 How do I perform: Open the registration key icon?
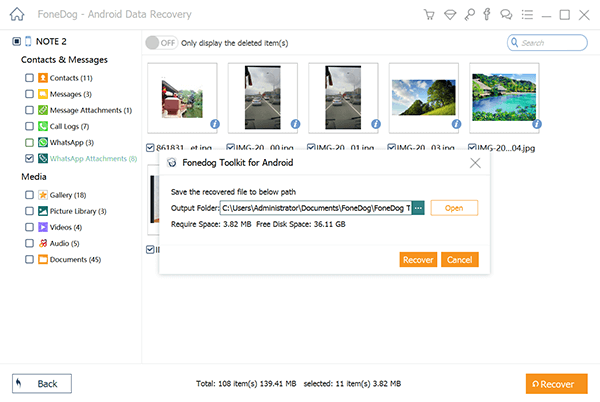point(469,15)
